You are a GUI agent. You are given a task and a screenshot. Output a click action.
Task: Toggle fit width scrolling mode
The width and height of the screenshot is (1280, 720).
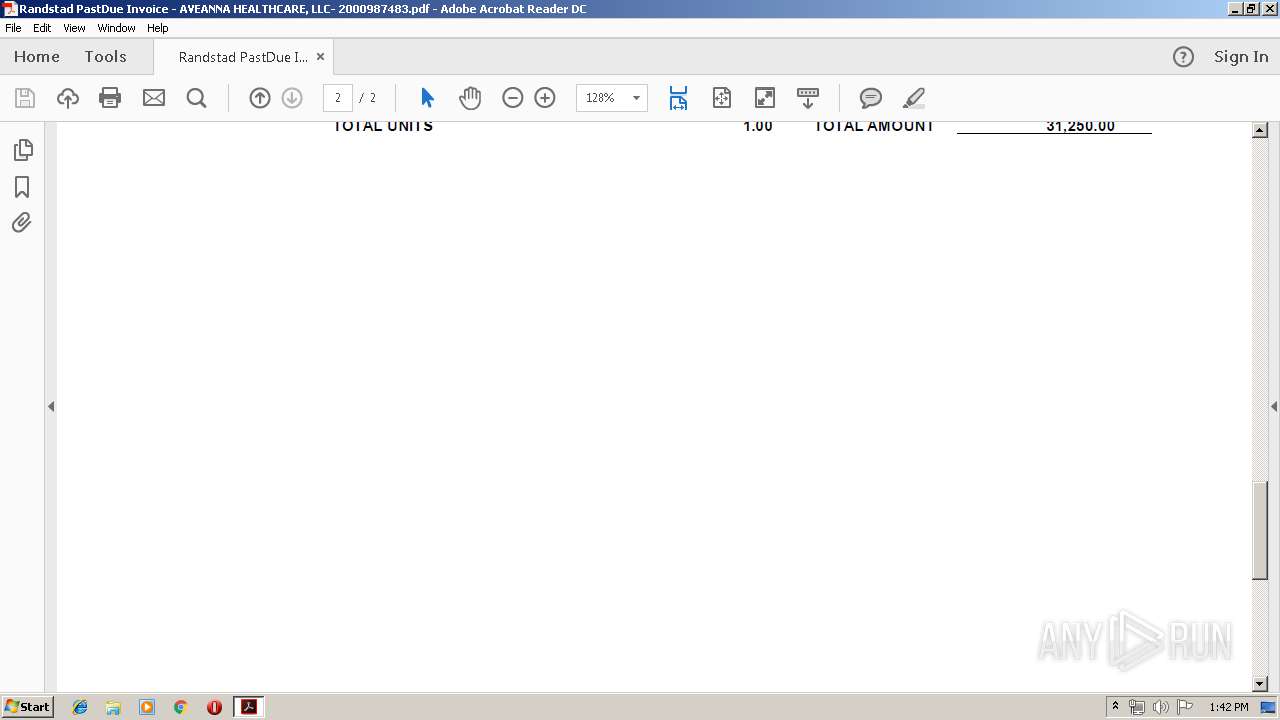pos(678,98)
